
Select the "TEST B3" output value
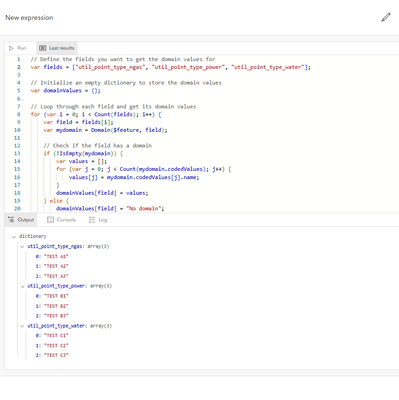click(56, 316)
